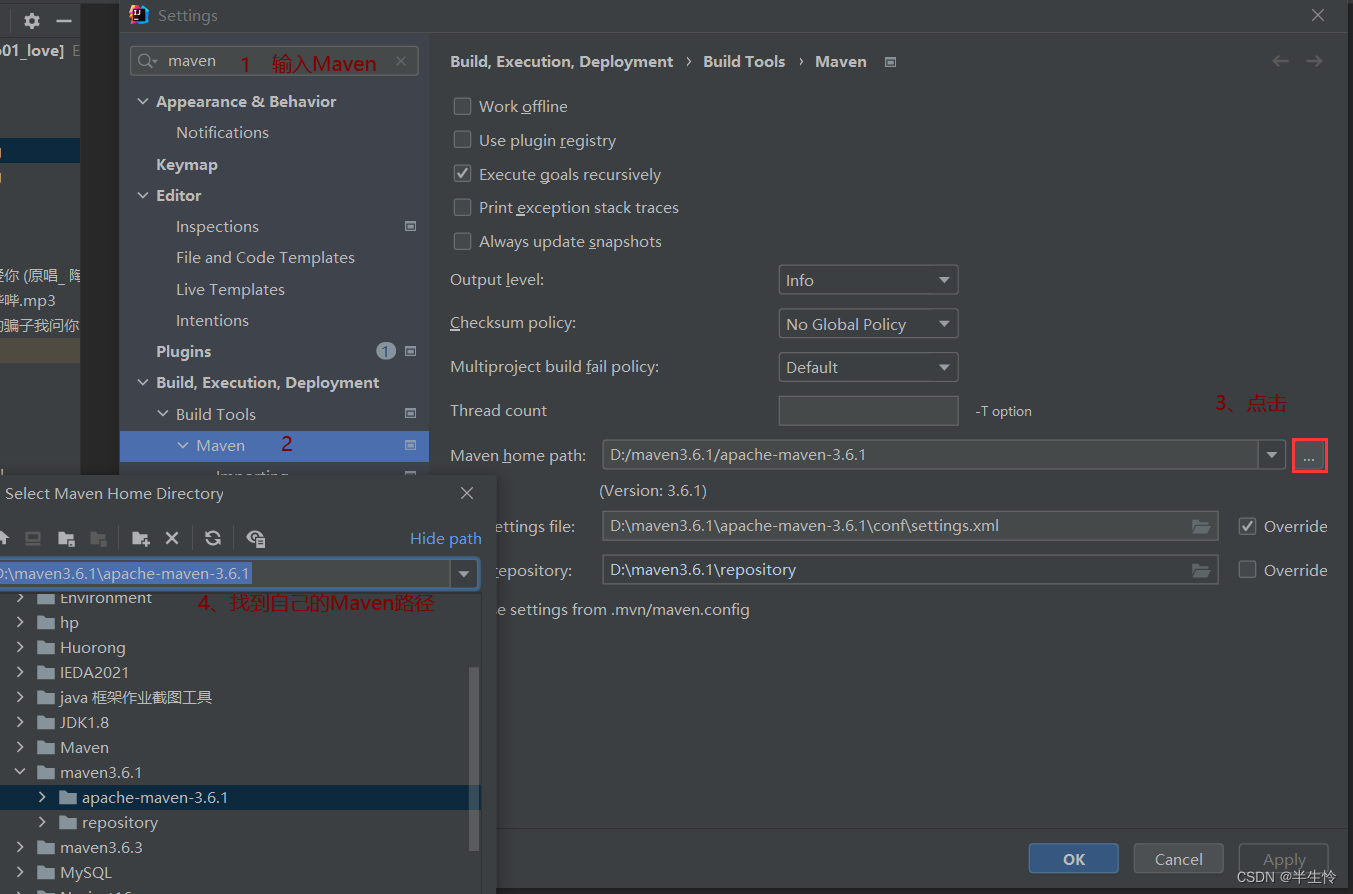Open Multiproject build fail policy dropdown
The image size is (1353, 894).
pos(868,367)
